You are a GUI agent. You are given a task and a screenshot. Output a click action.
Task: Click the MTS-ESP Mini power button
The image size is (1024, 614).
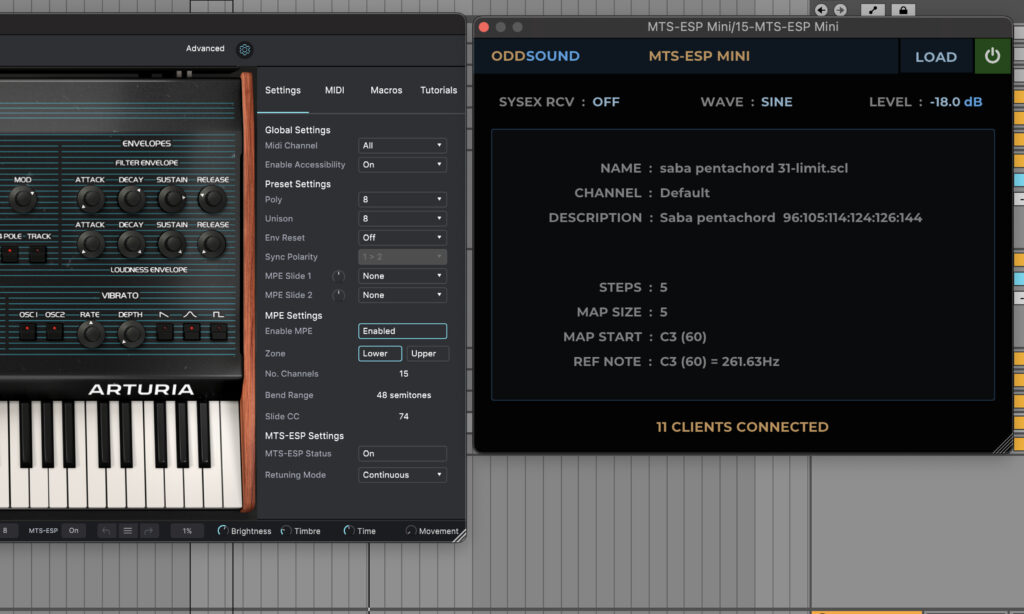[992, 56]
